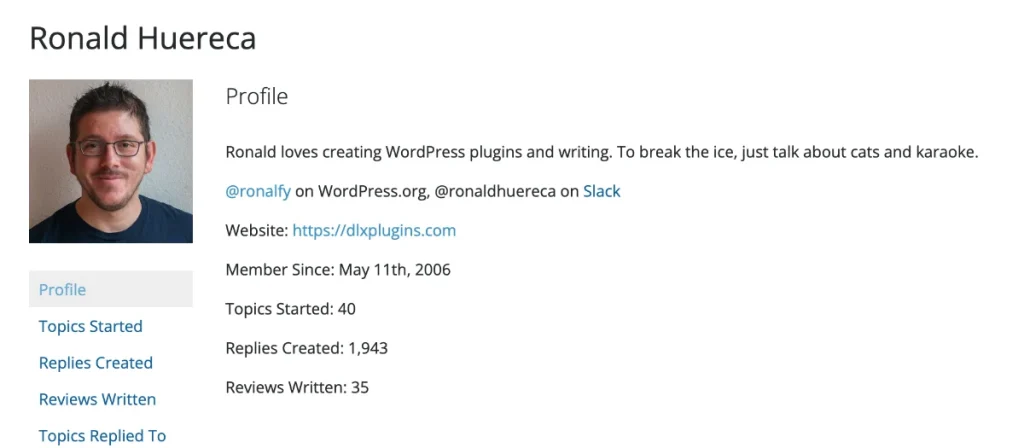Screen dimensions: 1024x448
Task: Select the highlighted Profile sidebar item
Action: [110, 289]
